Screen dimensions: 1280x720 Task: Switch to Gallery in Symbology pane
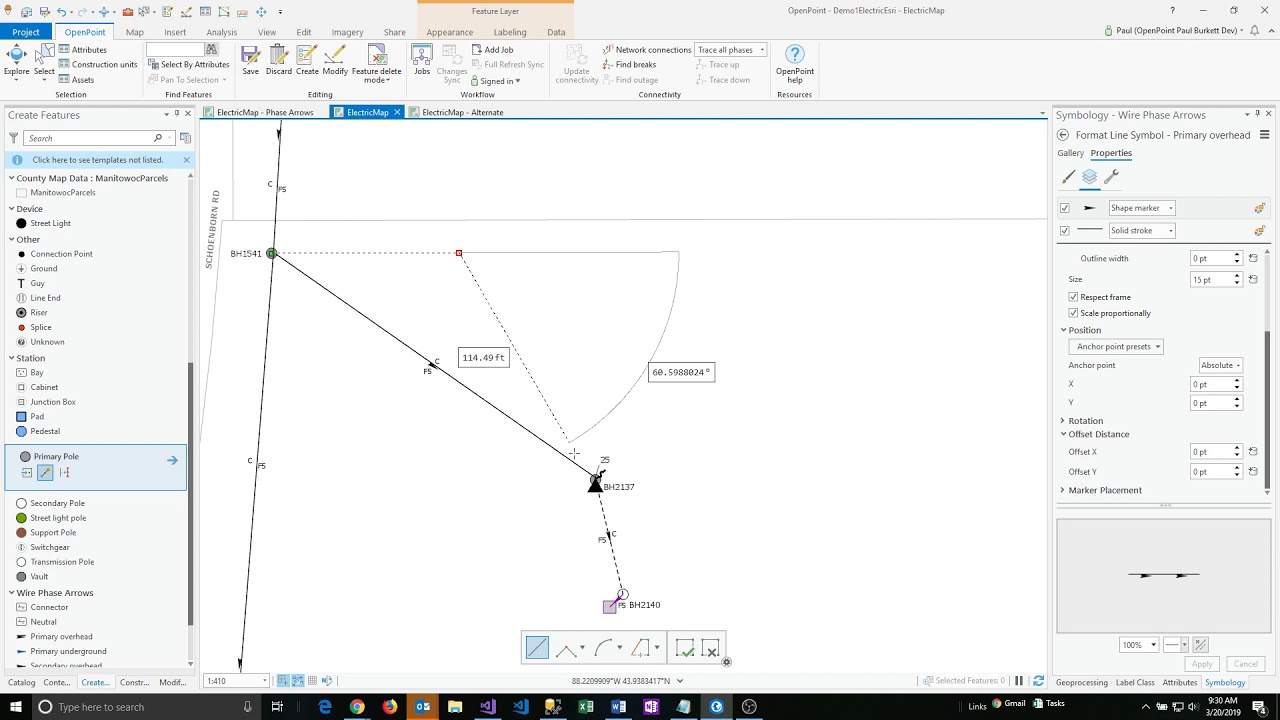pyautogui.click(x=1071, y=153)
